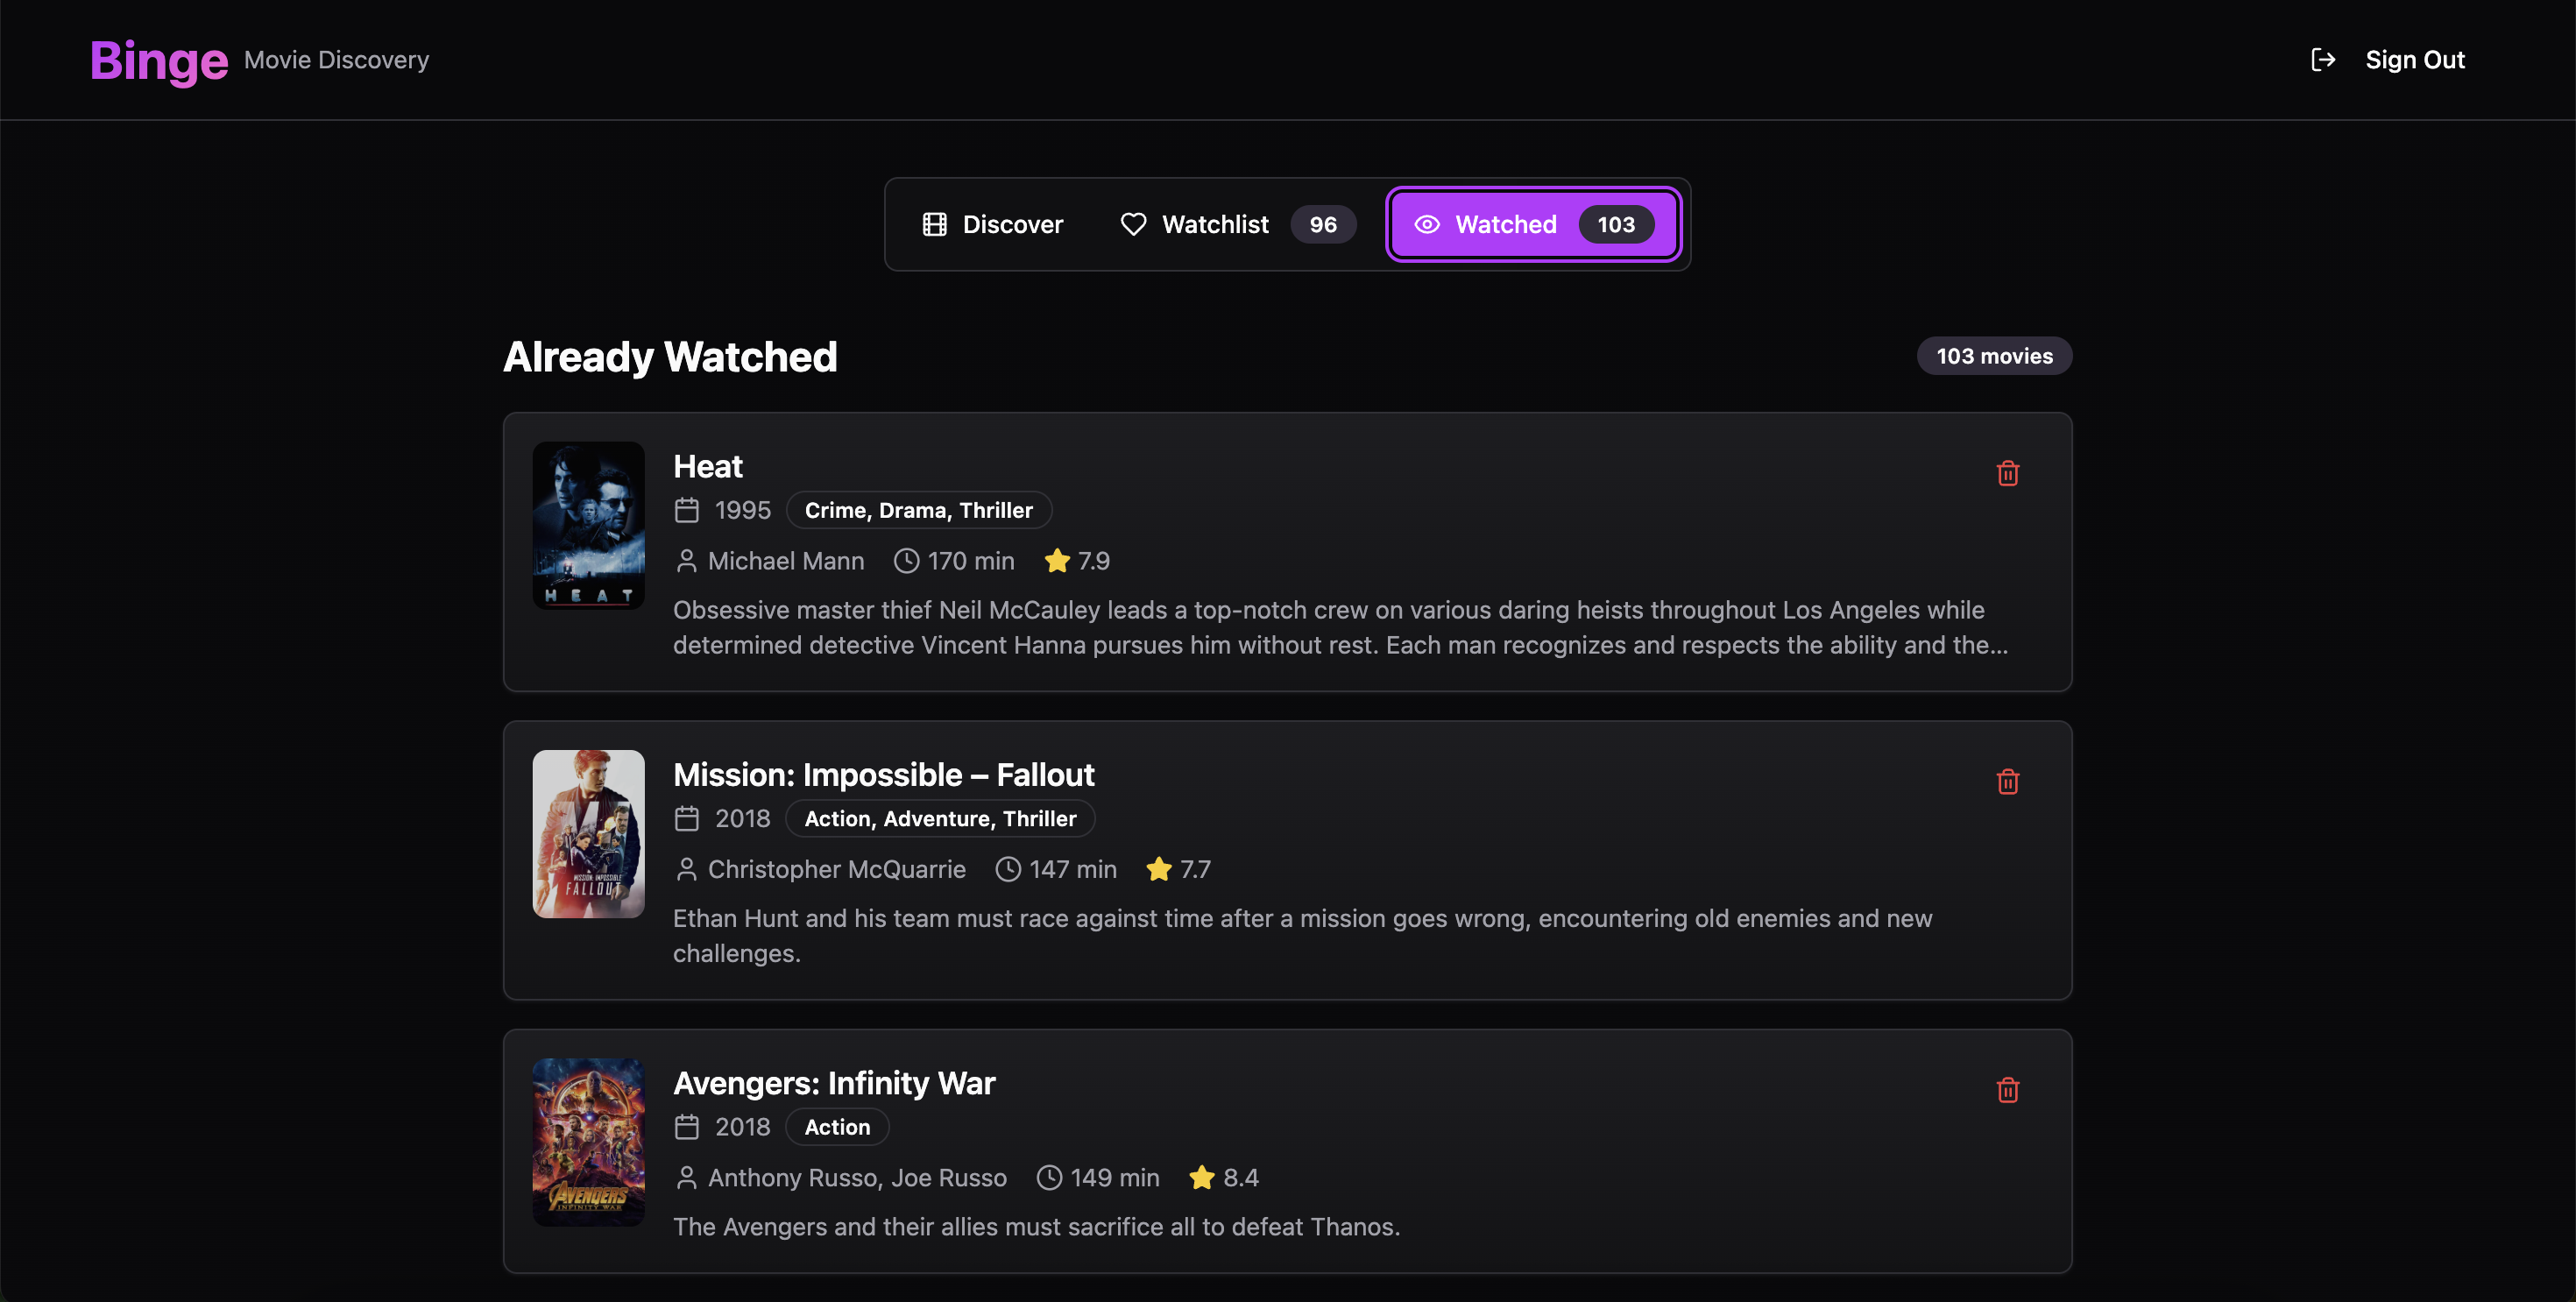Click the 8.4 rating value
Viewport: 2576px width, 1302px height.
[x=1241, y=1177]
